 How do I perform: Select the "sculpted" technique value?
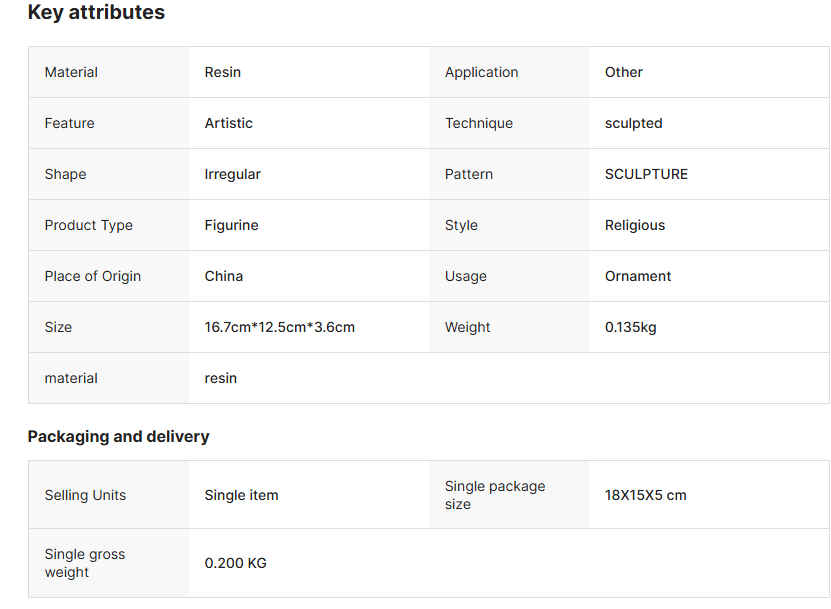[633, 123]
